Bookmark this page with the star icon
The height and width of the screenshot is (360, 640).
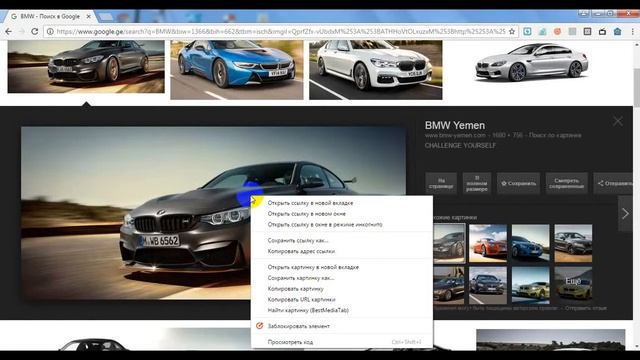click(511, 31)
